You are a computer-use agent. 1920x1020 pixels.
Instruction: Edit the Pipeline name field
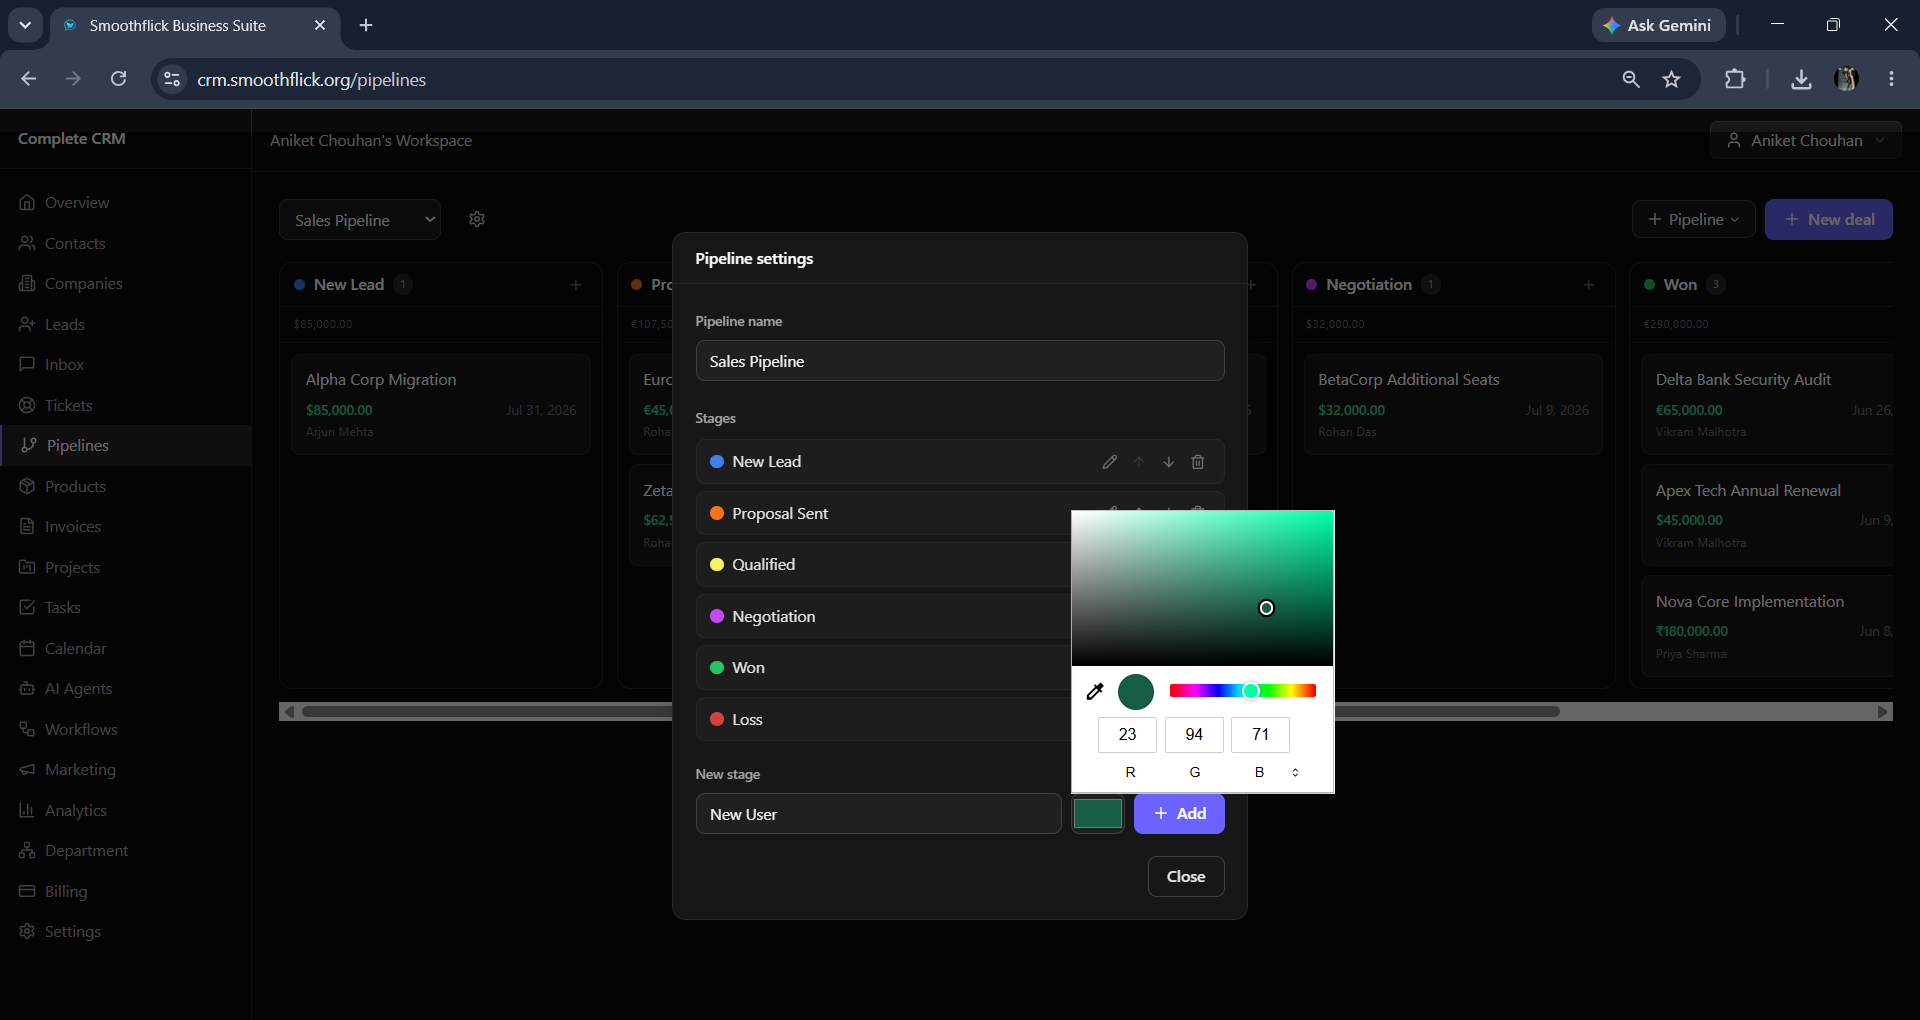[x=960, y=361]
